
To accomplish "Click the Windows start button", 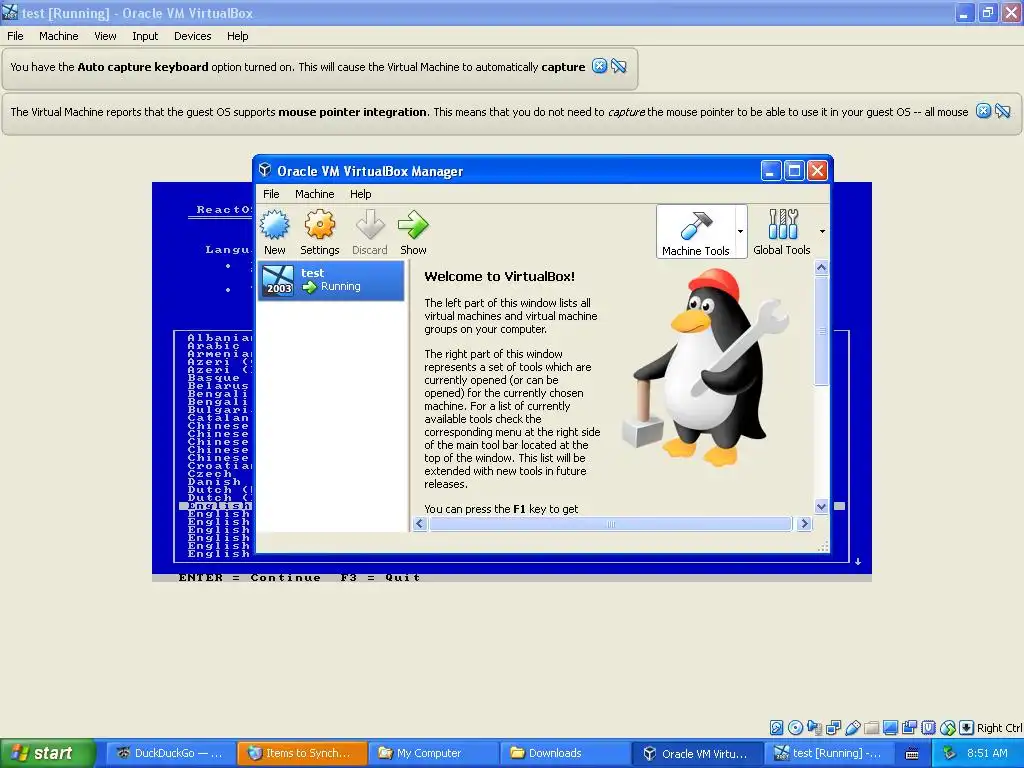I will [48, 753].
